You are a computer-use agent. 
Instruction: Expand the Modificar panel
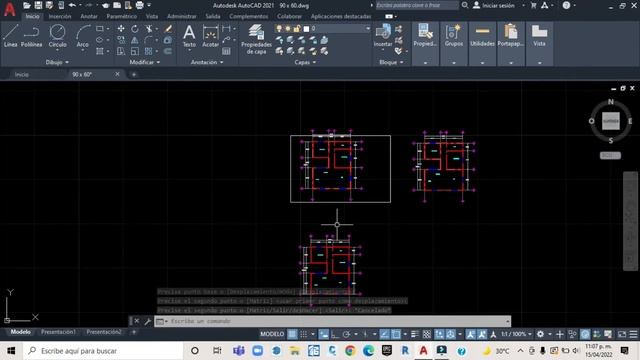pos(145,62)
